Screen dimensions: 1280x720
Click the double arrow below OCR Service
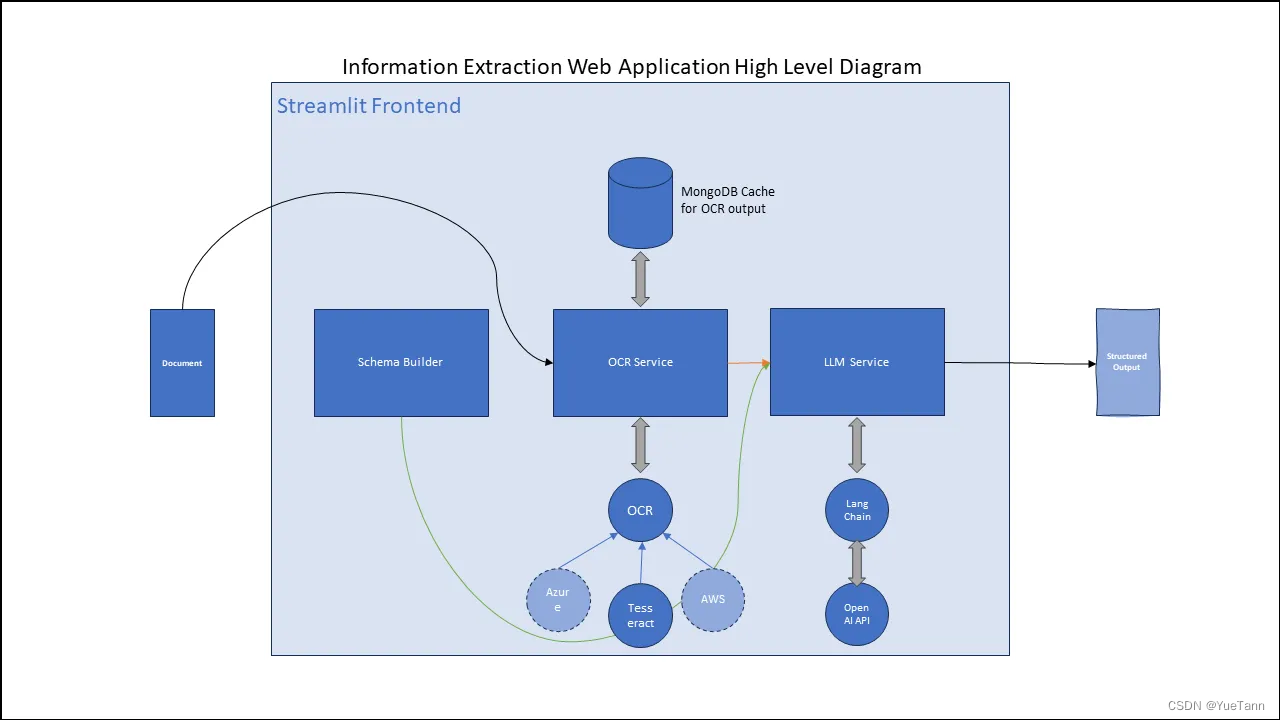(x=640, y=445)
